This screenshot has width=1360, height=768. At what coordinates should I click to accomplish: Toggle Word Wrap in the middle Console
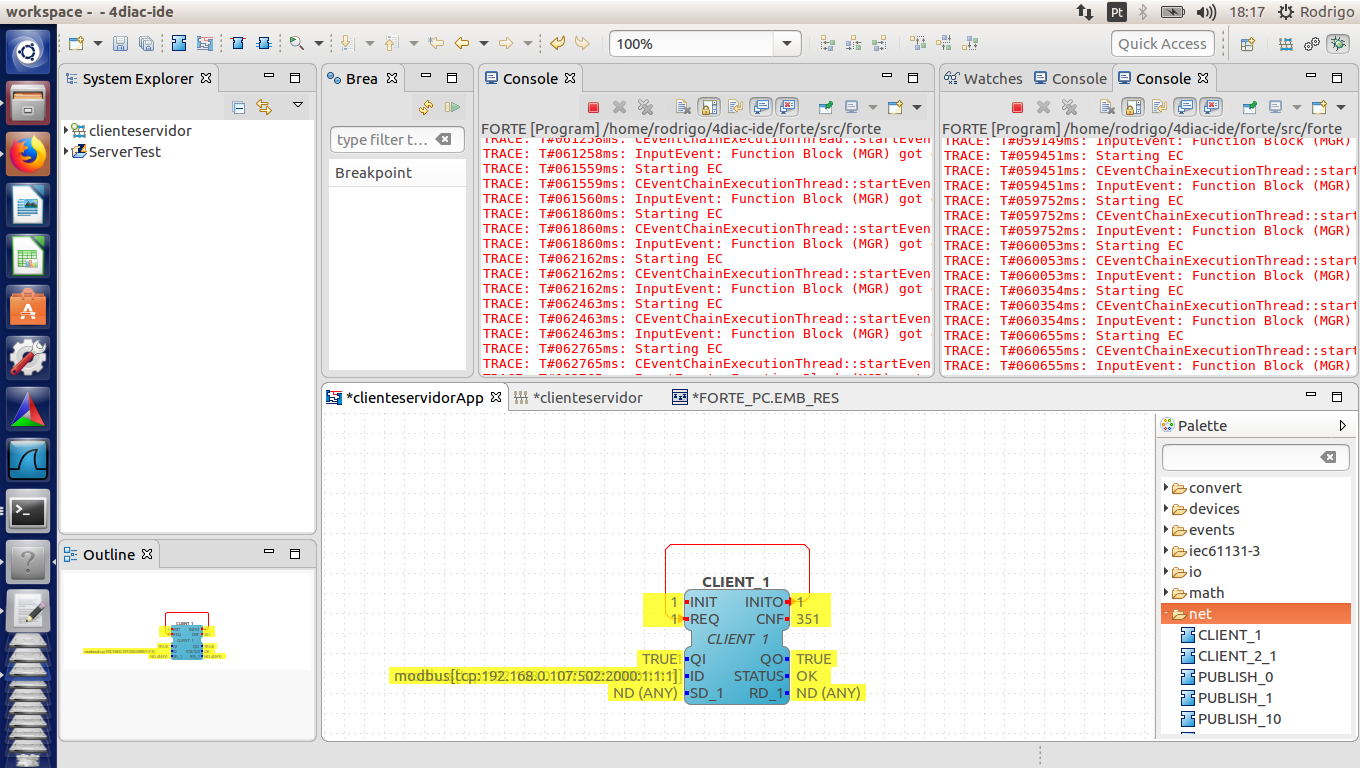click(x=734, y=107)
